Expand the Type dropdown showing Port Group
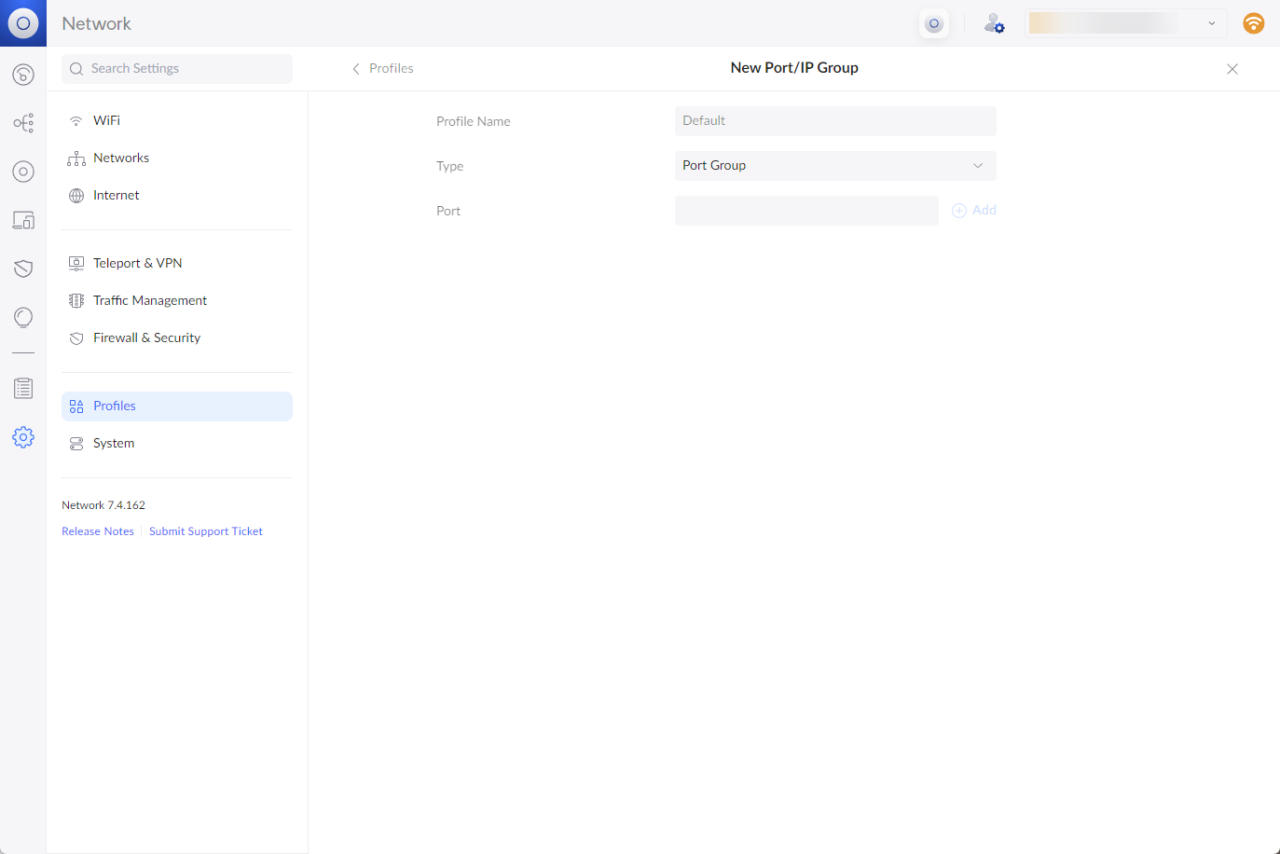The image size is (1280, 854). 835,166
